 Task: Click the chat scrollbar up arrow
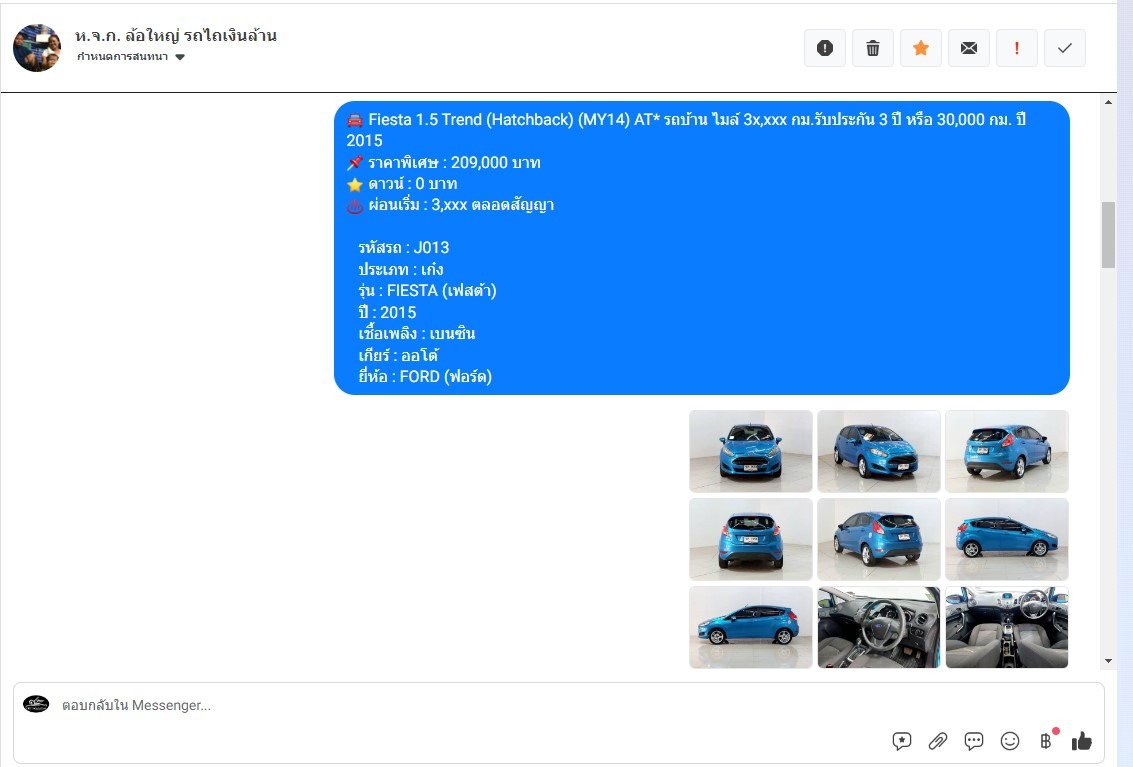pos(1108,102)
